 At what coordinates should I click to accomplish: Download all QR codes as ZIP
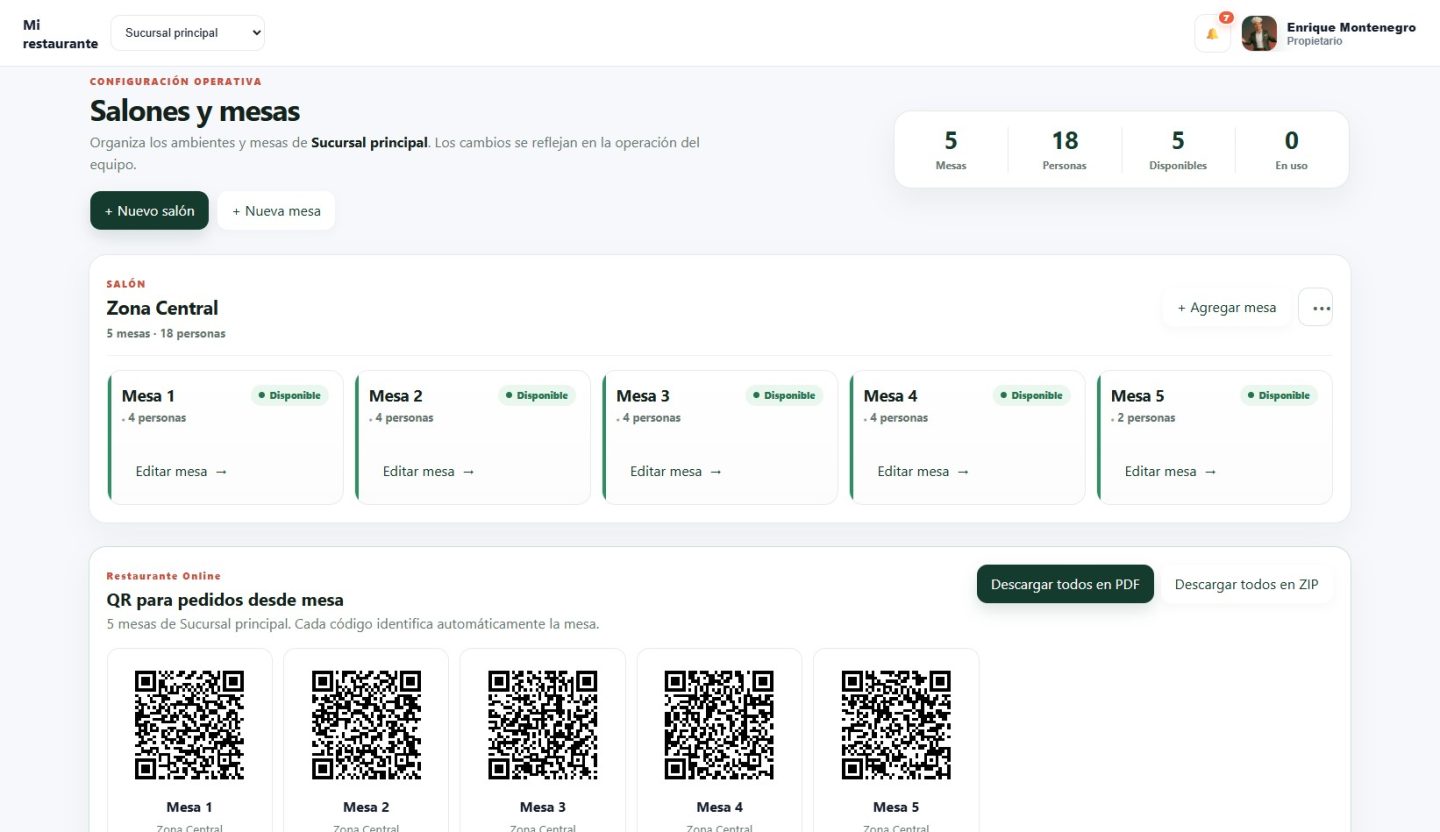pyautogui.click(x=1247, y=584)
